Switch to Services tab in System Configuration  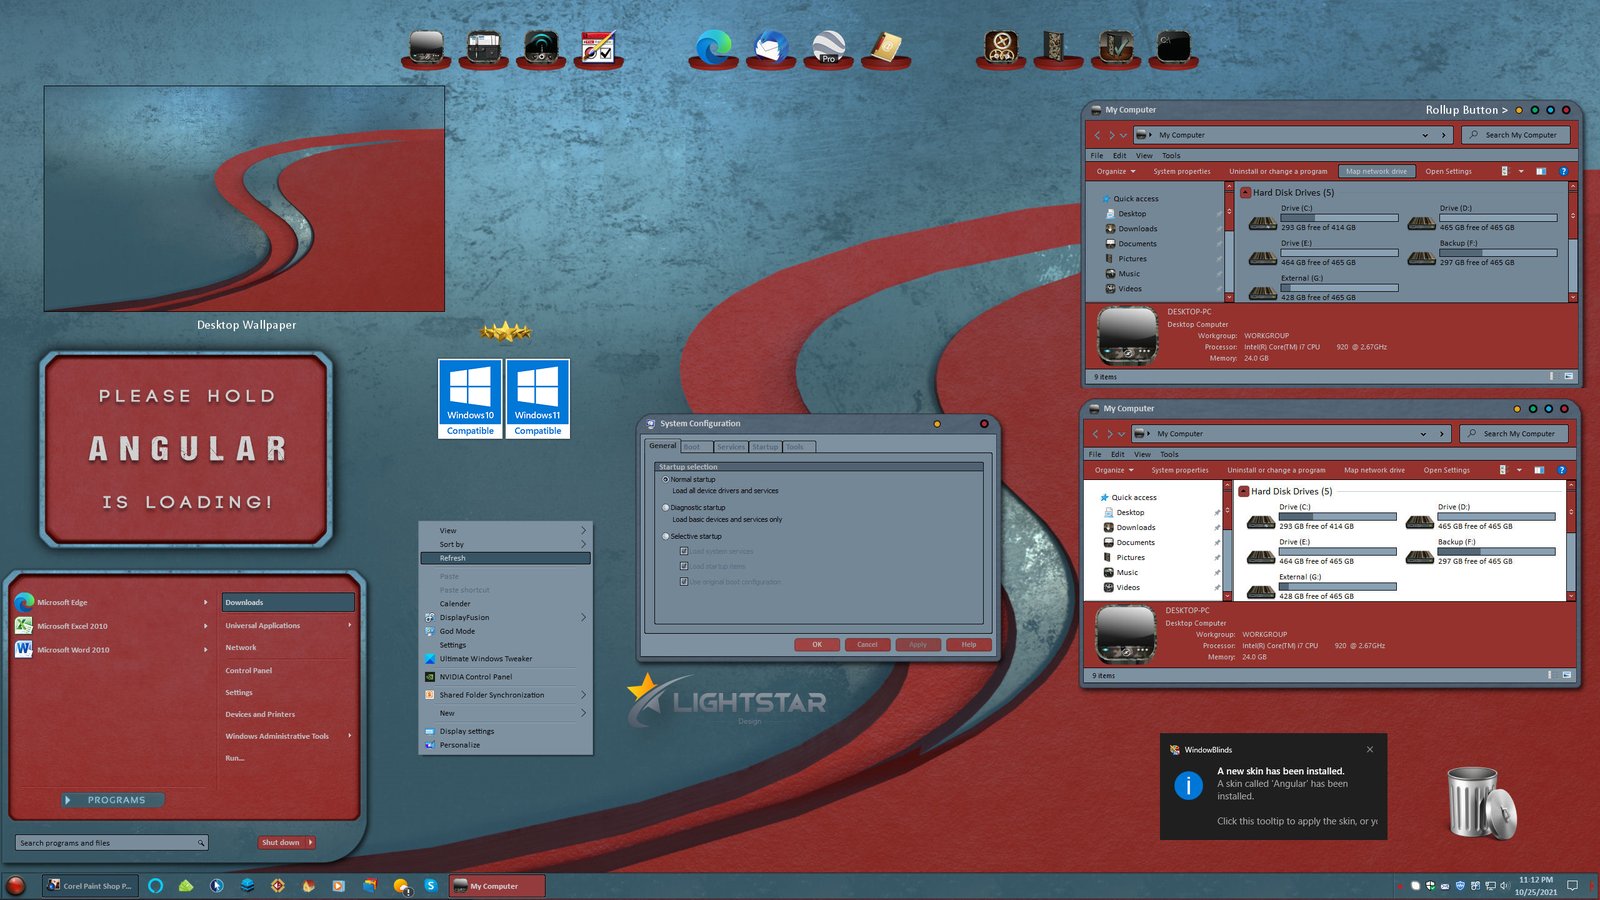coord(731,447)
